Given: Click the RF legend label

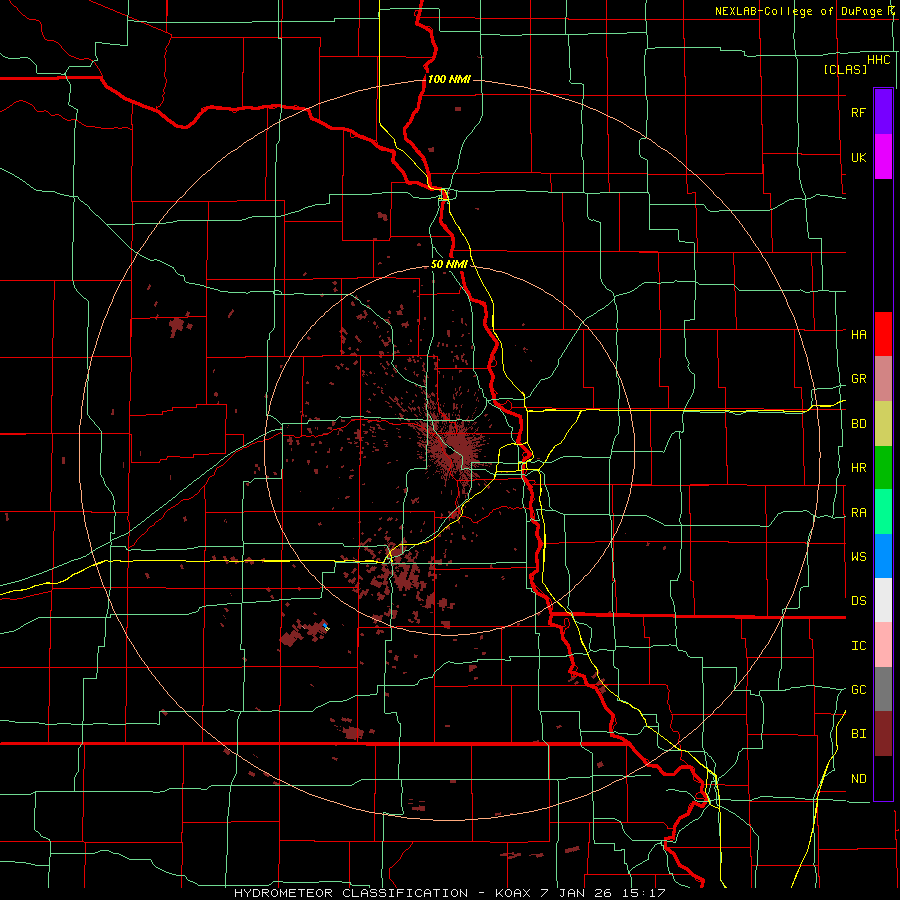Looking at the screenshot, I should (x=858, y=112).
